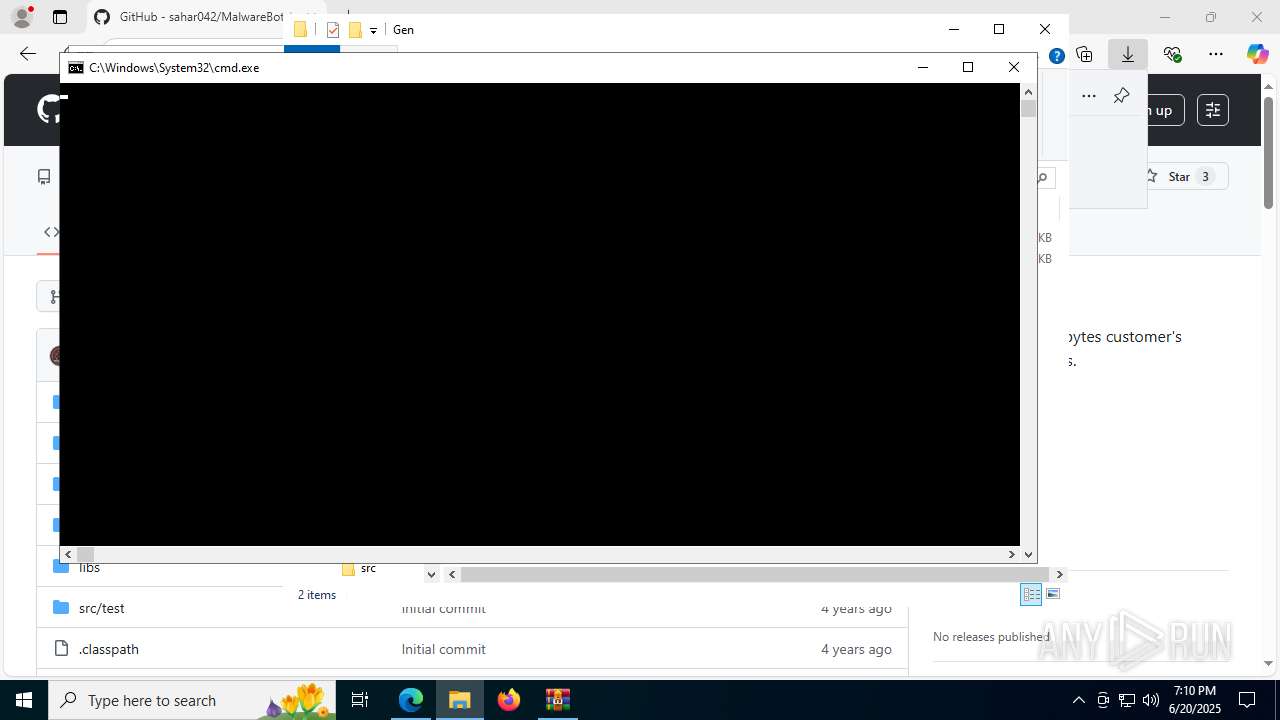Click right arrow of cmd.exe horizontal scrollbar
Screen dimensions: 1280x720
tap(1011, 554)
